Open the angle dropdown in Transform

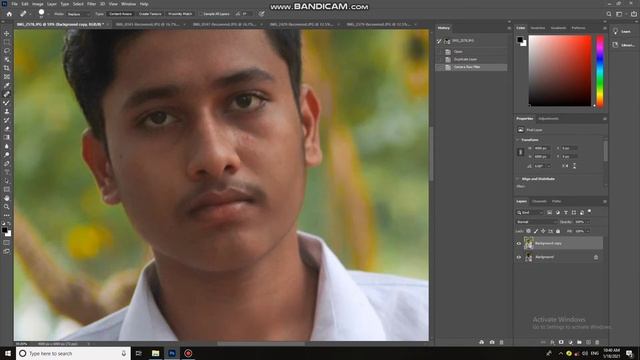pyautogui.click(x=548, y=166)
